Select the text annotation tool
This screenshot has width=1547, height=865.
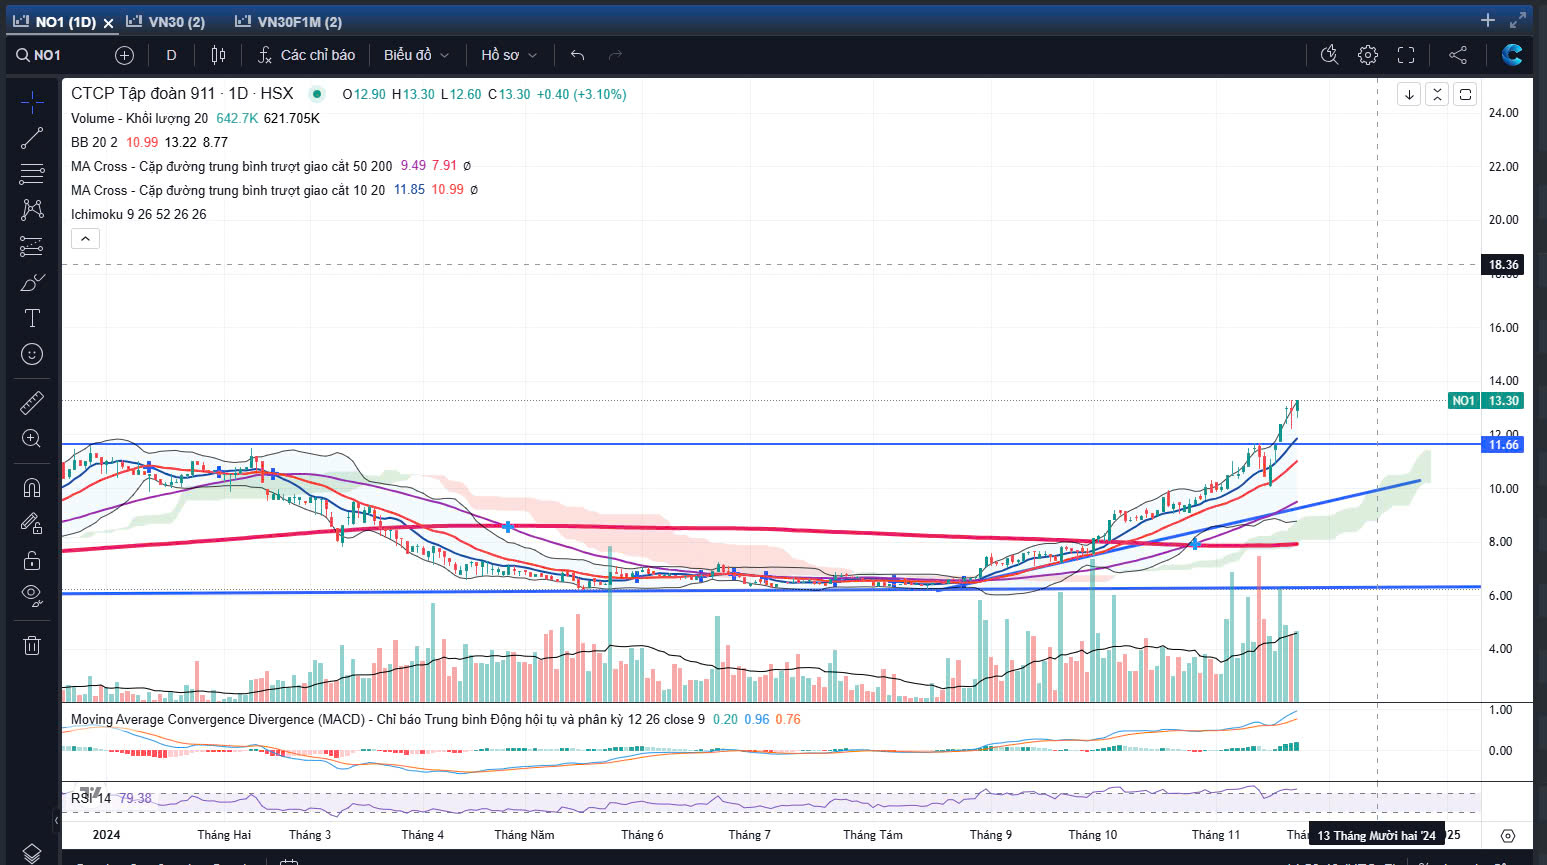tap(32, 318)
